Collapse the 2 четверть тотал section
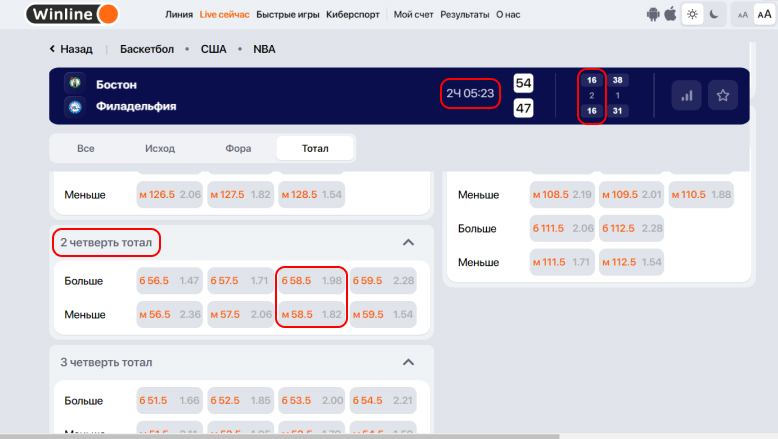The image size is (778, 439). (x=408, y=242)
